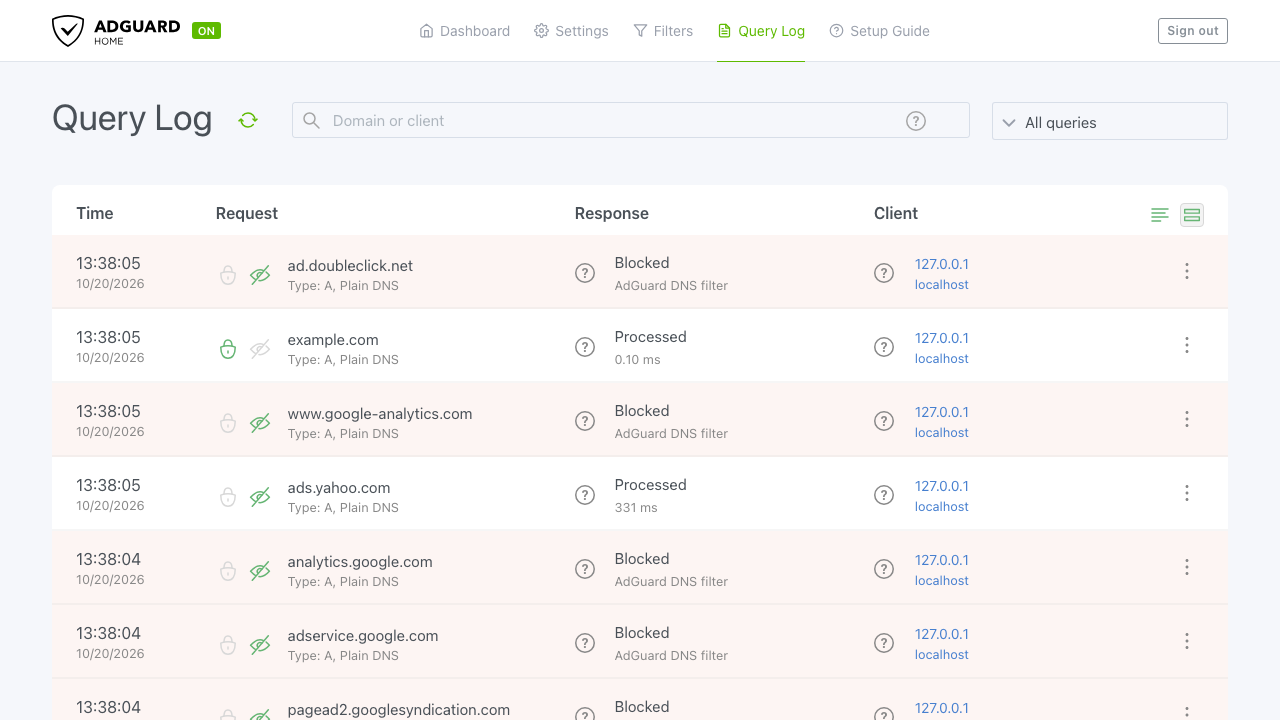1280x720 pixels.
Task: Focus the Domain or client search field
Action: coord(631,120)
